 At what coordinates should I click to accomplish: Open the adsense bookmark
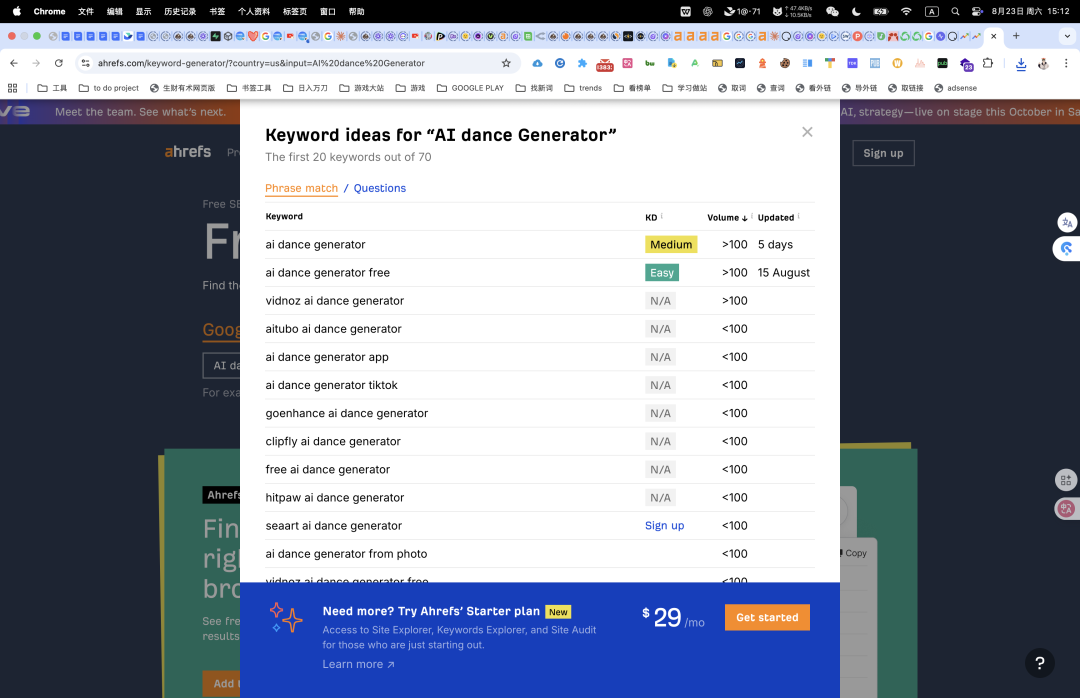coord(955,88)
